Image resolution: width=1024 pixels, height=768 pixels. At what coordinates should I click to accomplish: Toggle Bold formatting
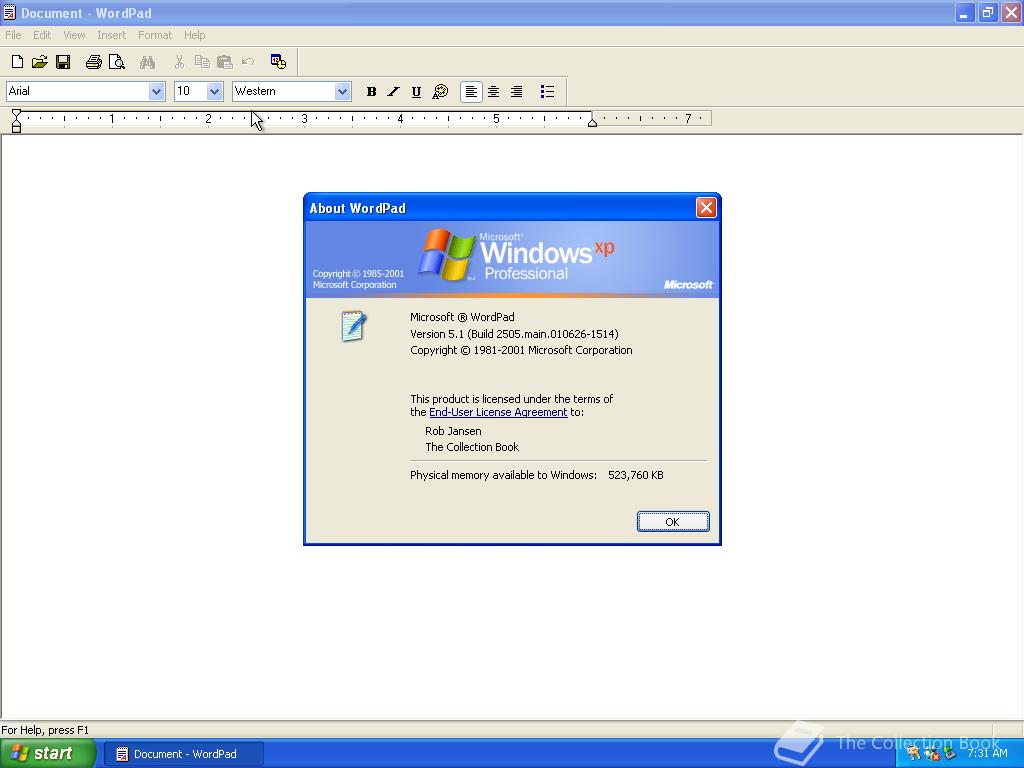tap(371, 92)
